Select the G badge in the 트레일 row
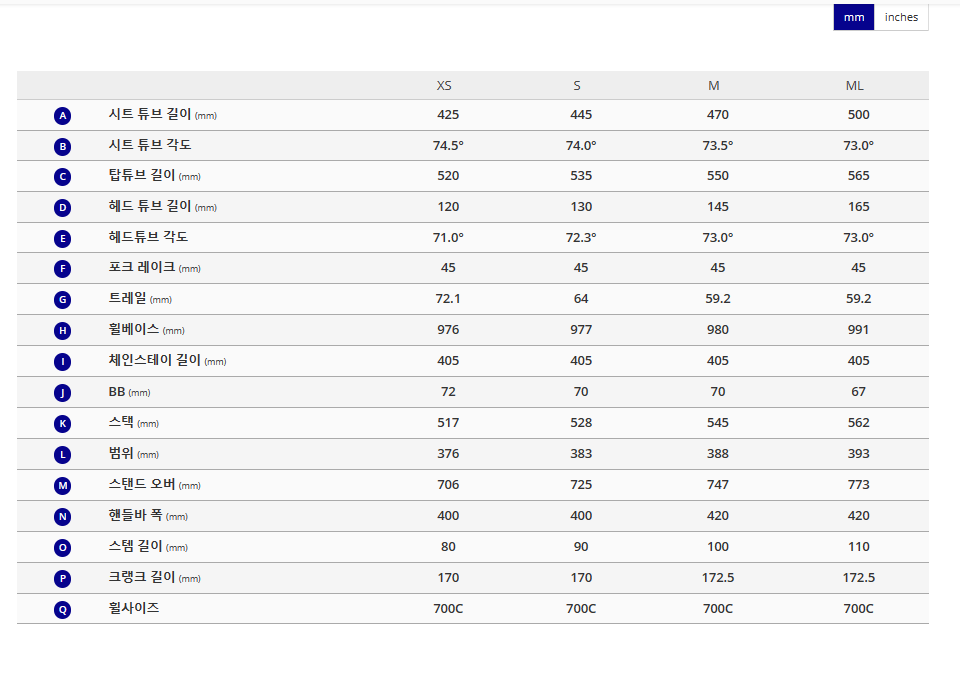 coord(62,299)
